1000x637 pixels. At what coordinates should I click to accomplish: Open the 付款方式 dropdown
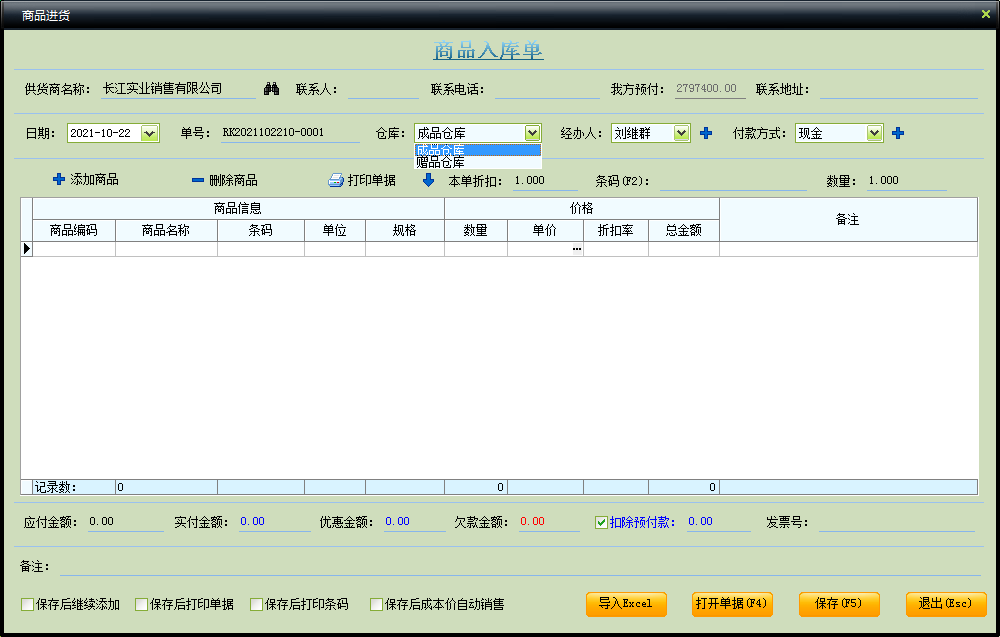point(874,133)
